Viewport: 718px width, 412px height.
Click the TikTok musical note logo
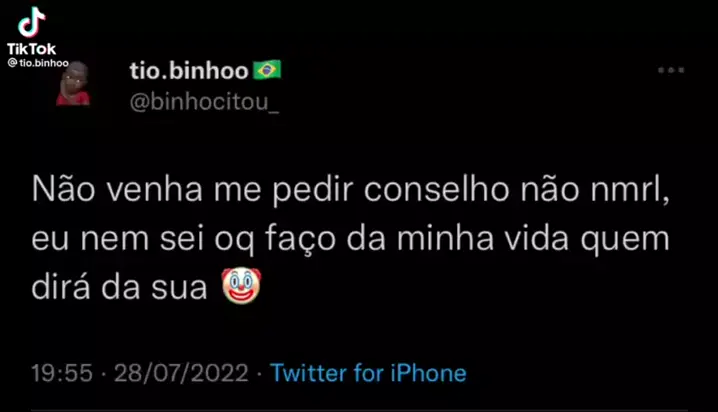[31, 22]
